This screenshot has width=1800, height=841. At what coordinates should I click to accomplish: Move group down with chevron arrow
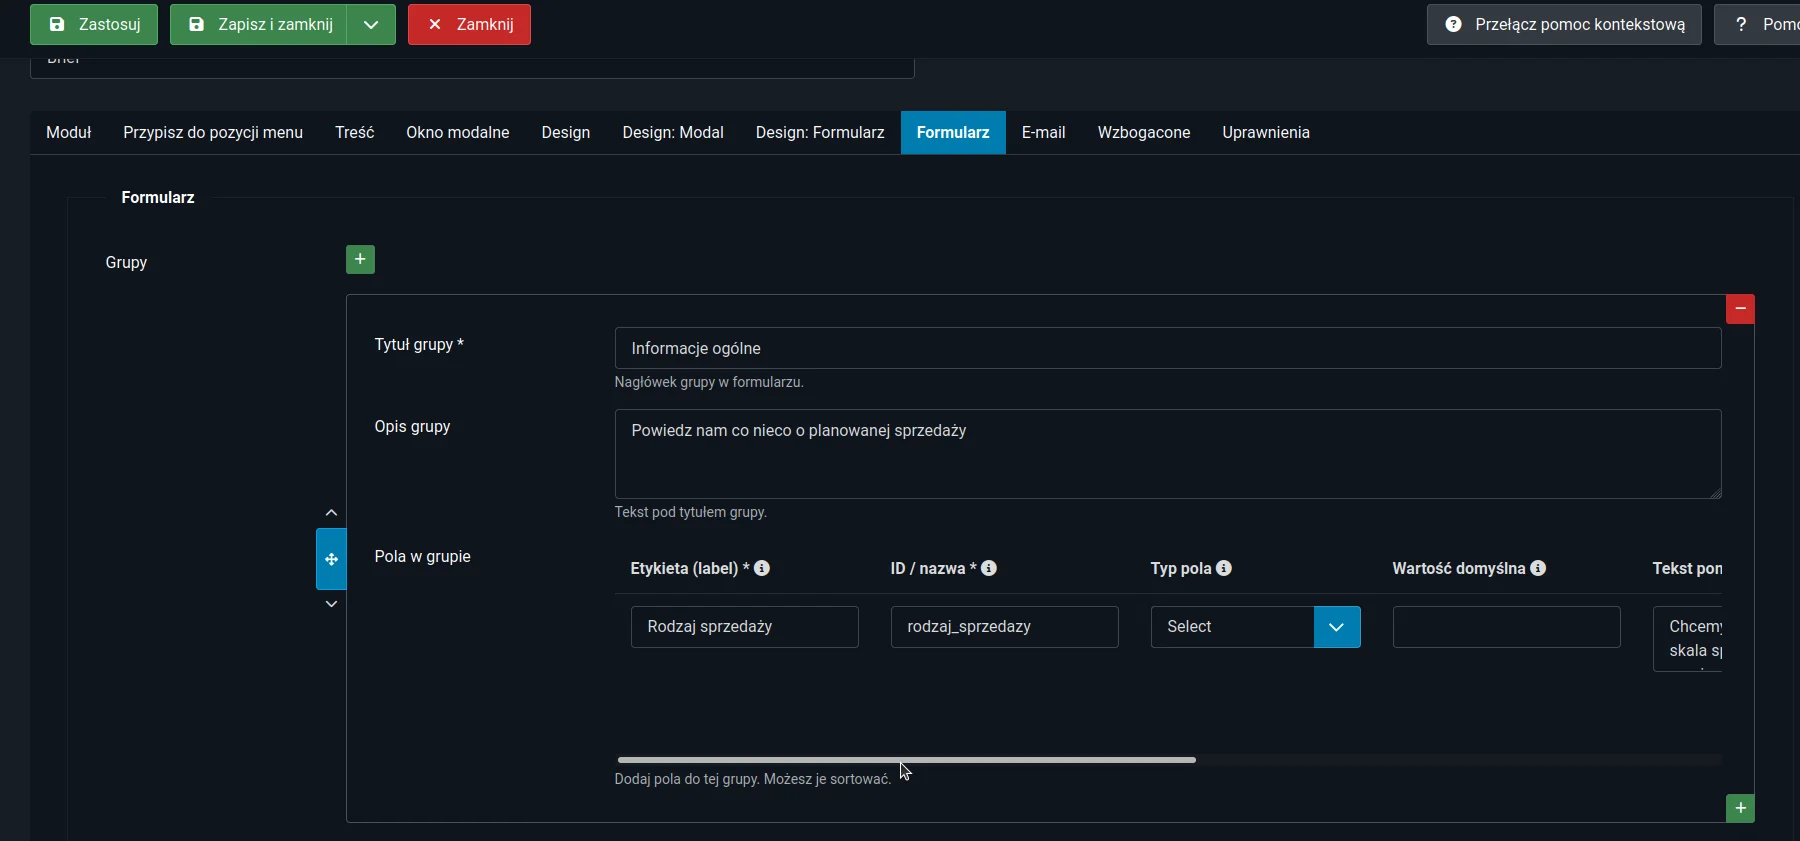331,604
